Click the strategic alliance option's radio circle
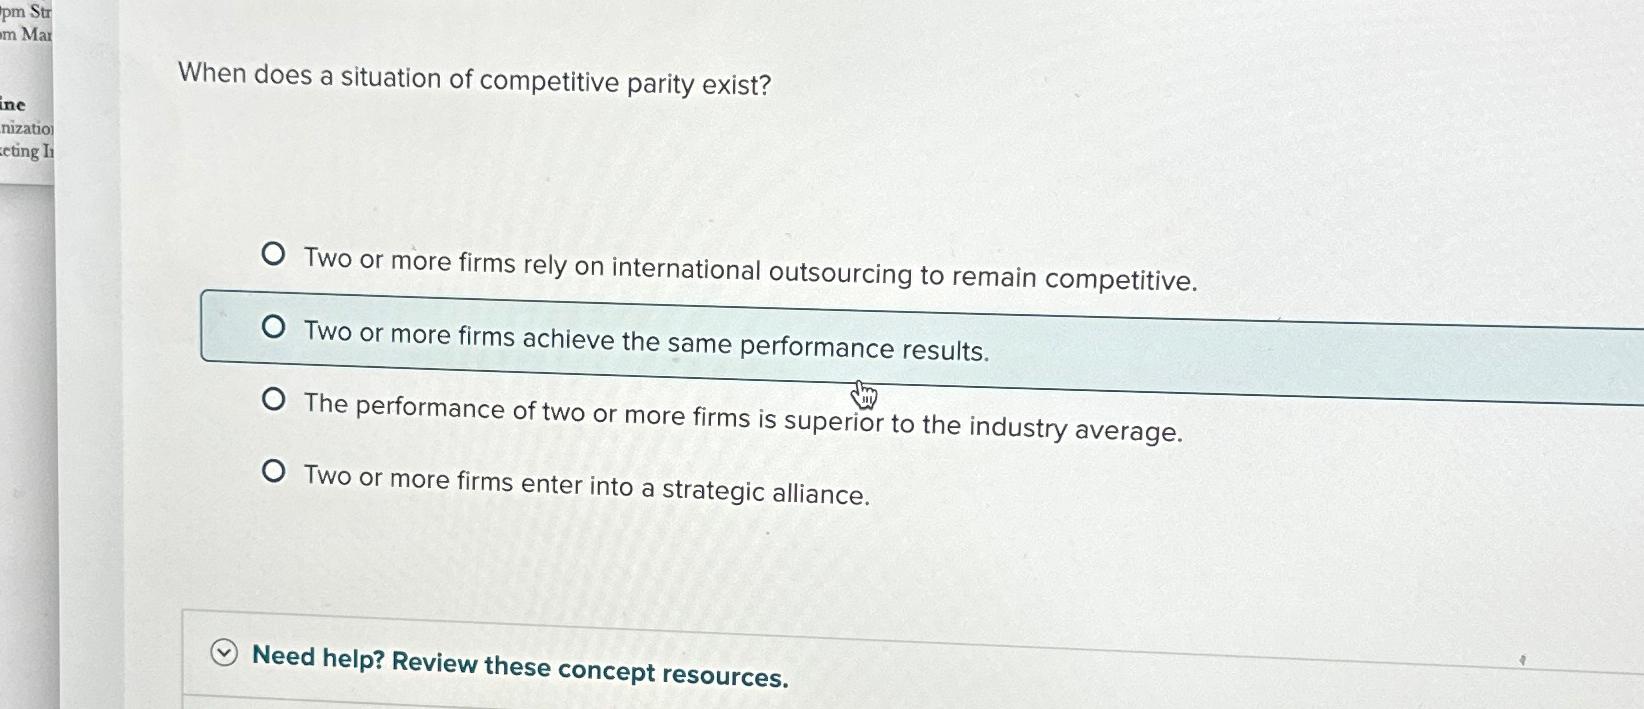Viewport: 1644px width, 709px height. click(x=272, y=470)
